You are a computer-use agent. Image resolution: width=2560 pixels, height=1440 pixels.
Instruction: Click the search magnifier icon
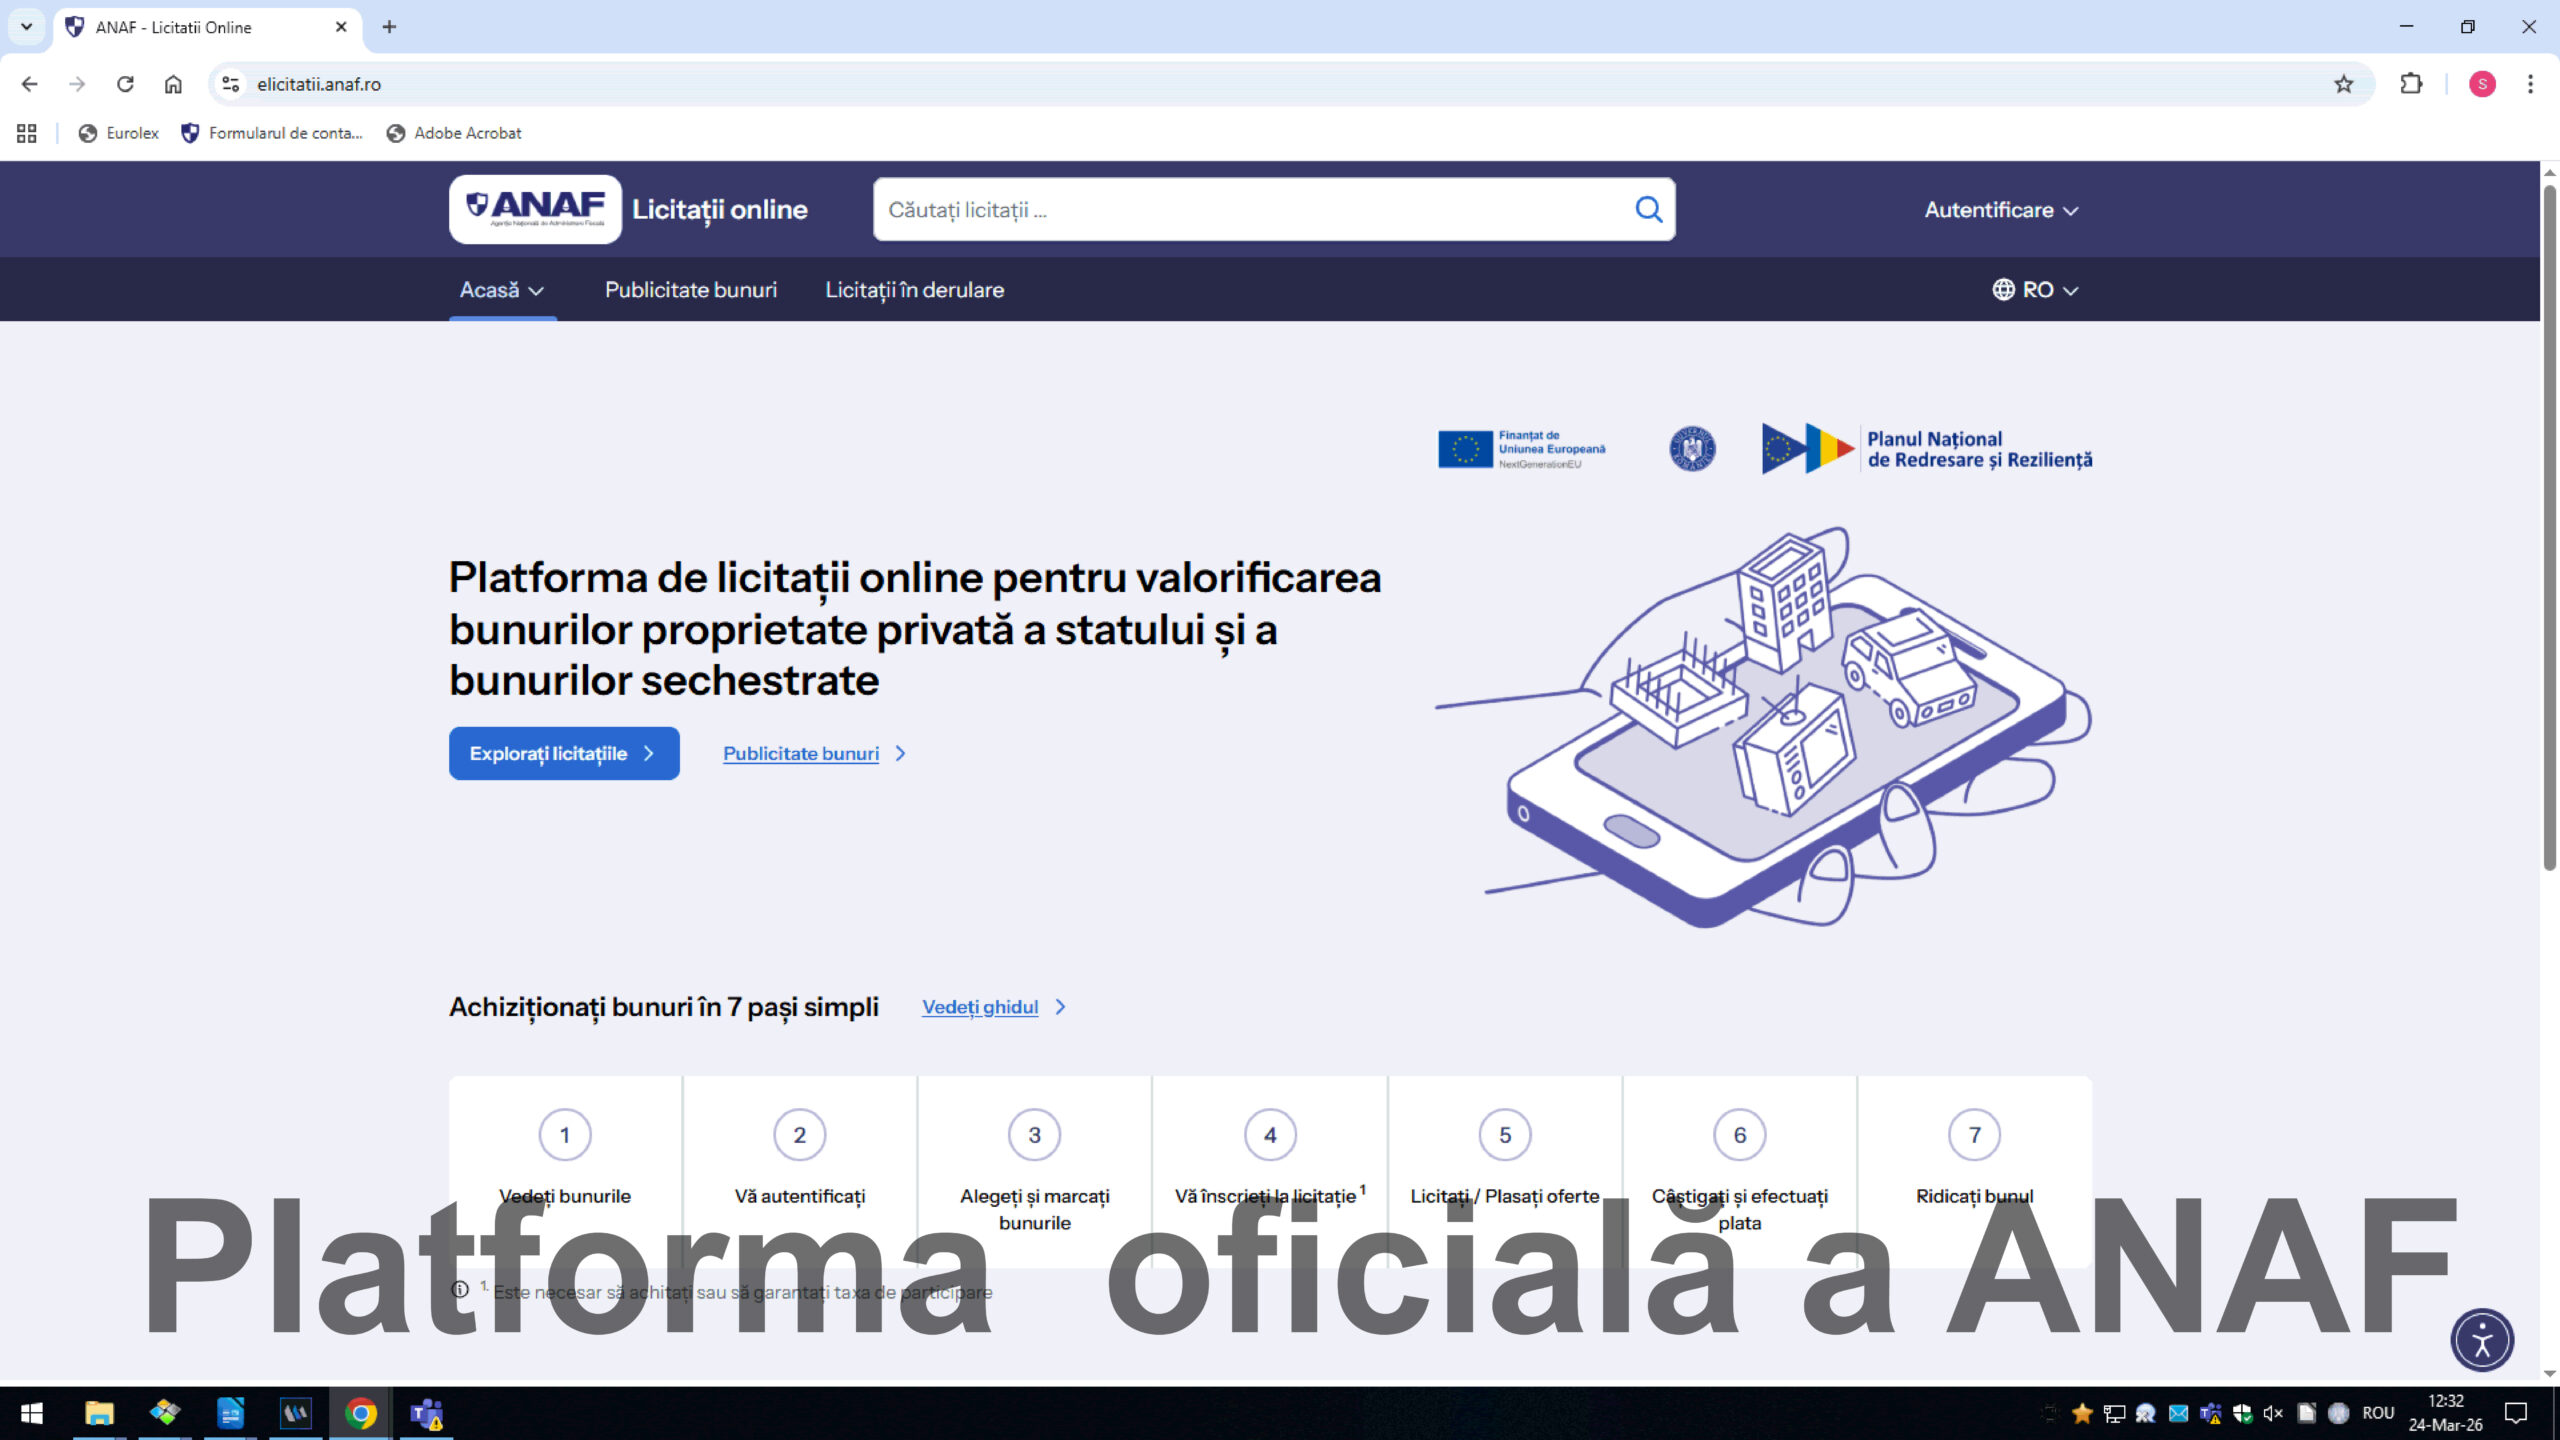click(x=1648, y=209)
